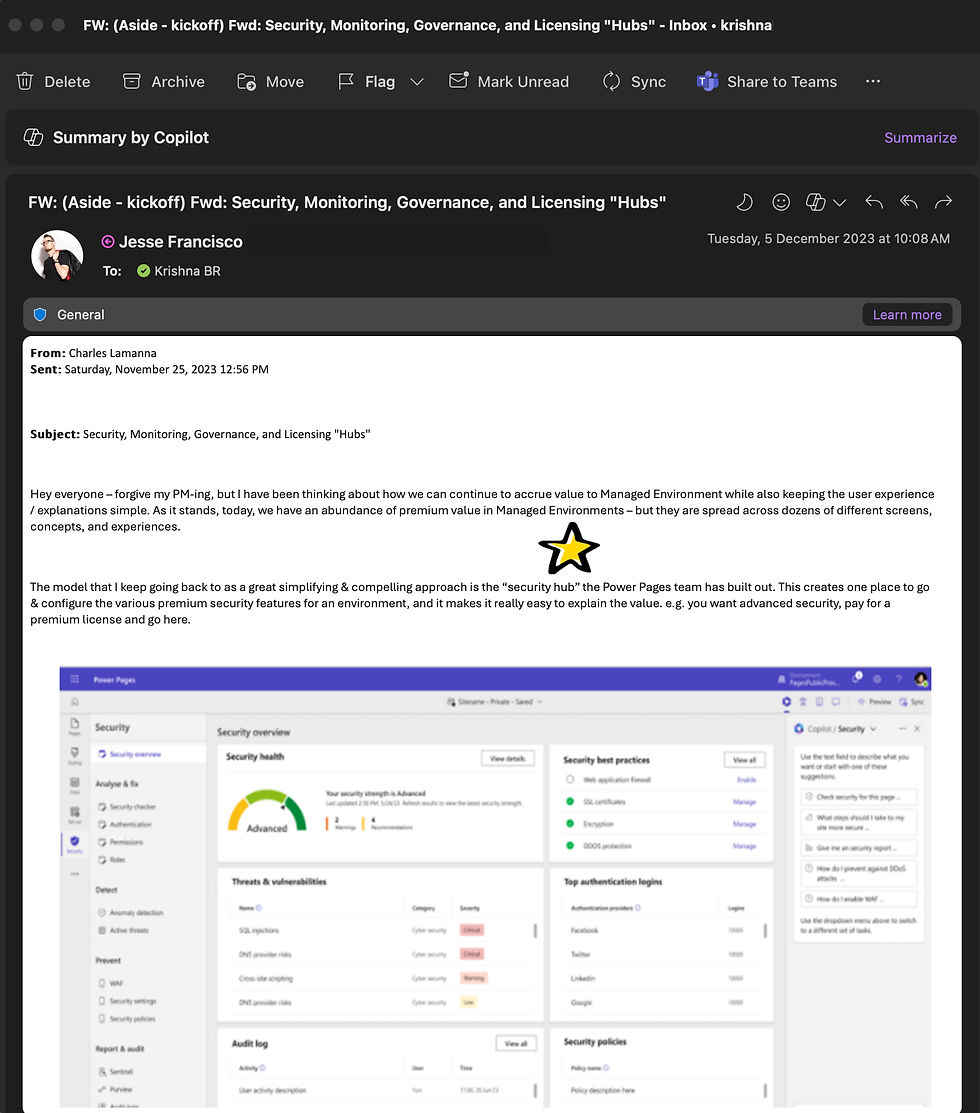
Task: Snooze the email with the moon icon
Action: (744, 202)
